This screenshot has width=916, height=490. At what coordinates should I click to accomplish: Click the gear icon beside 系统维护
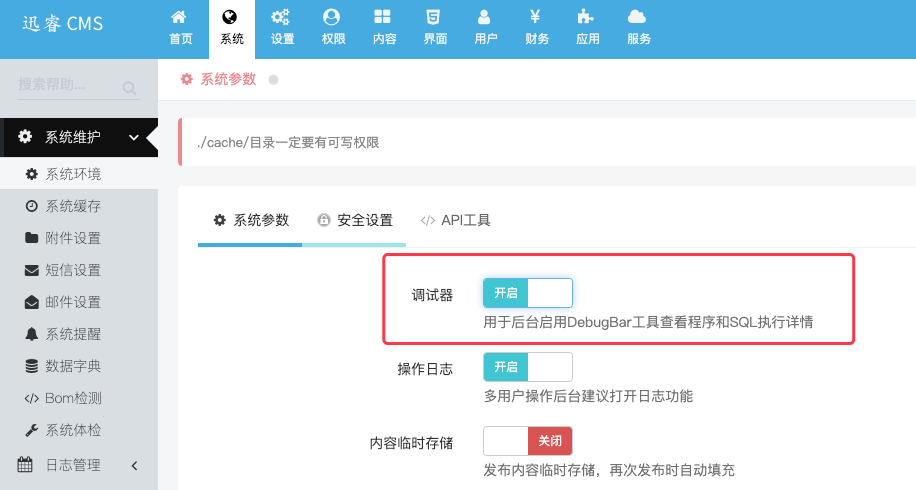click(25, 137)
